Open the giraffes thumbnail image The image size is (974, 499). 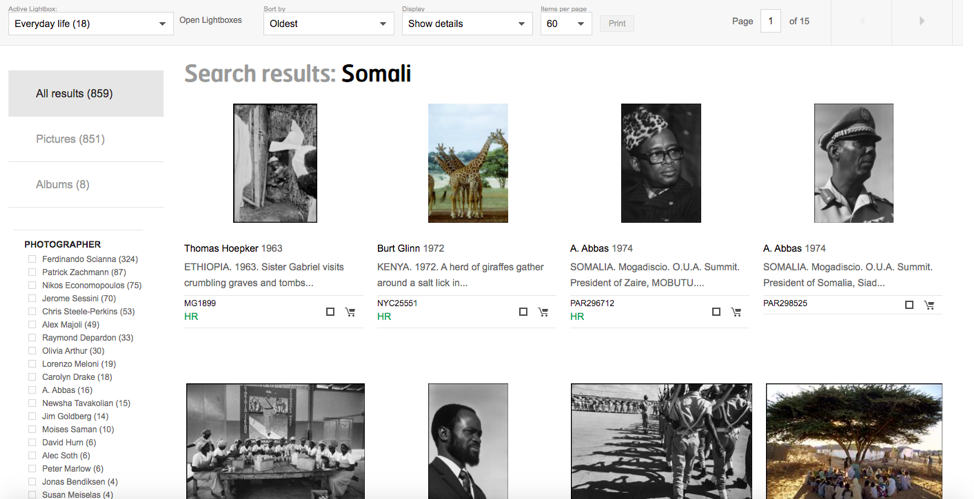(x=468, y=163)
